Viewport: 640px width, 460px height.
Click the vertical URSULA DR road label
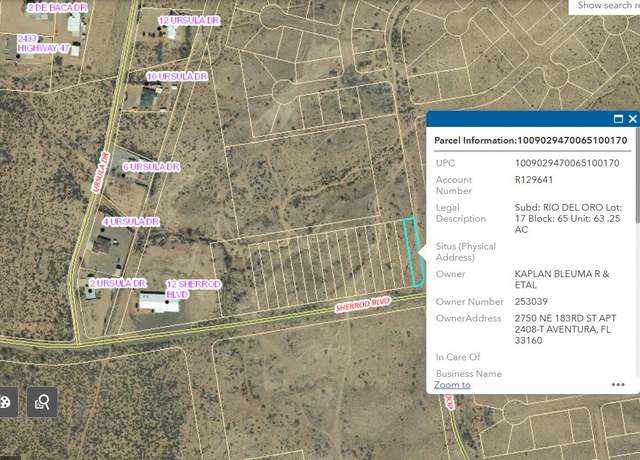point(100,172)
